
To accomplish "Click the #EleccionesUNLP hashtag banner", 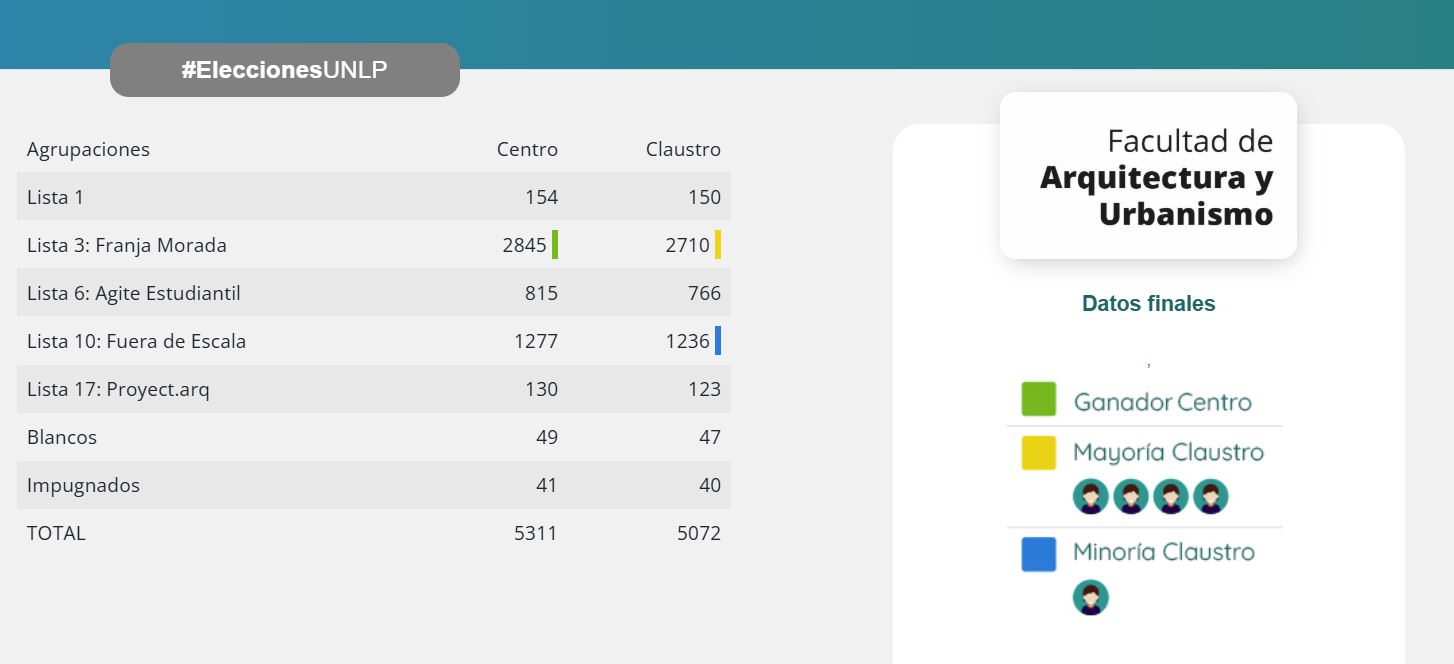I will tap(284, 70).
